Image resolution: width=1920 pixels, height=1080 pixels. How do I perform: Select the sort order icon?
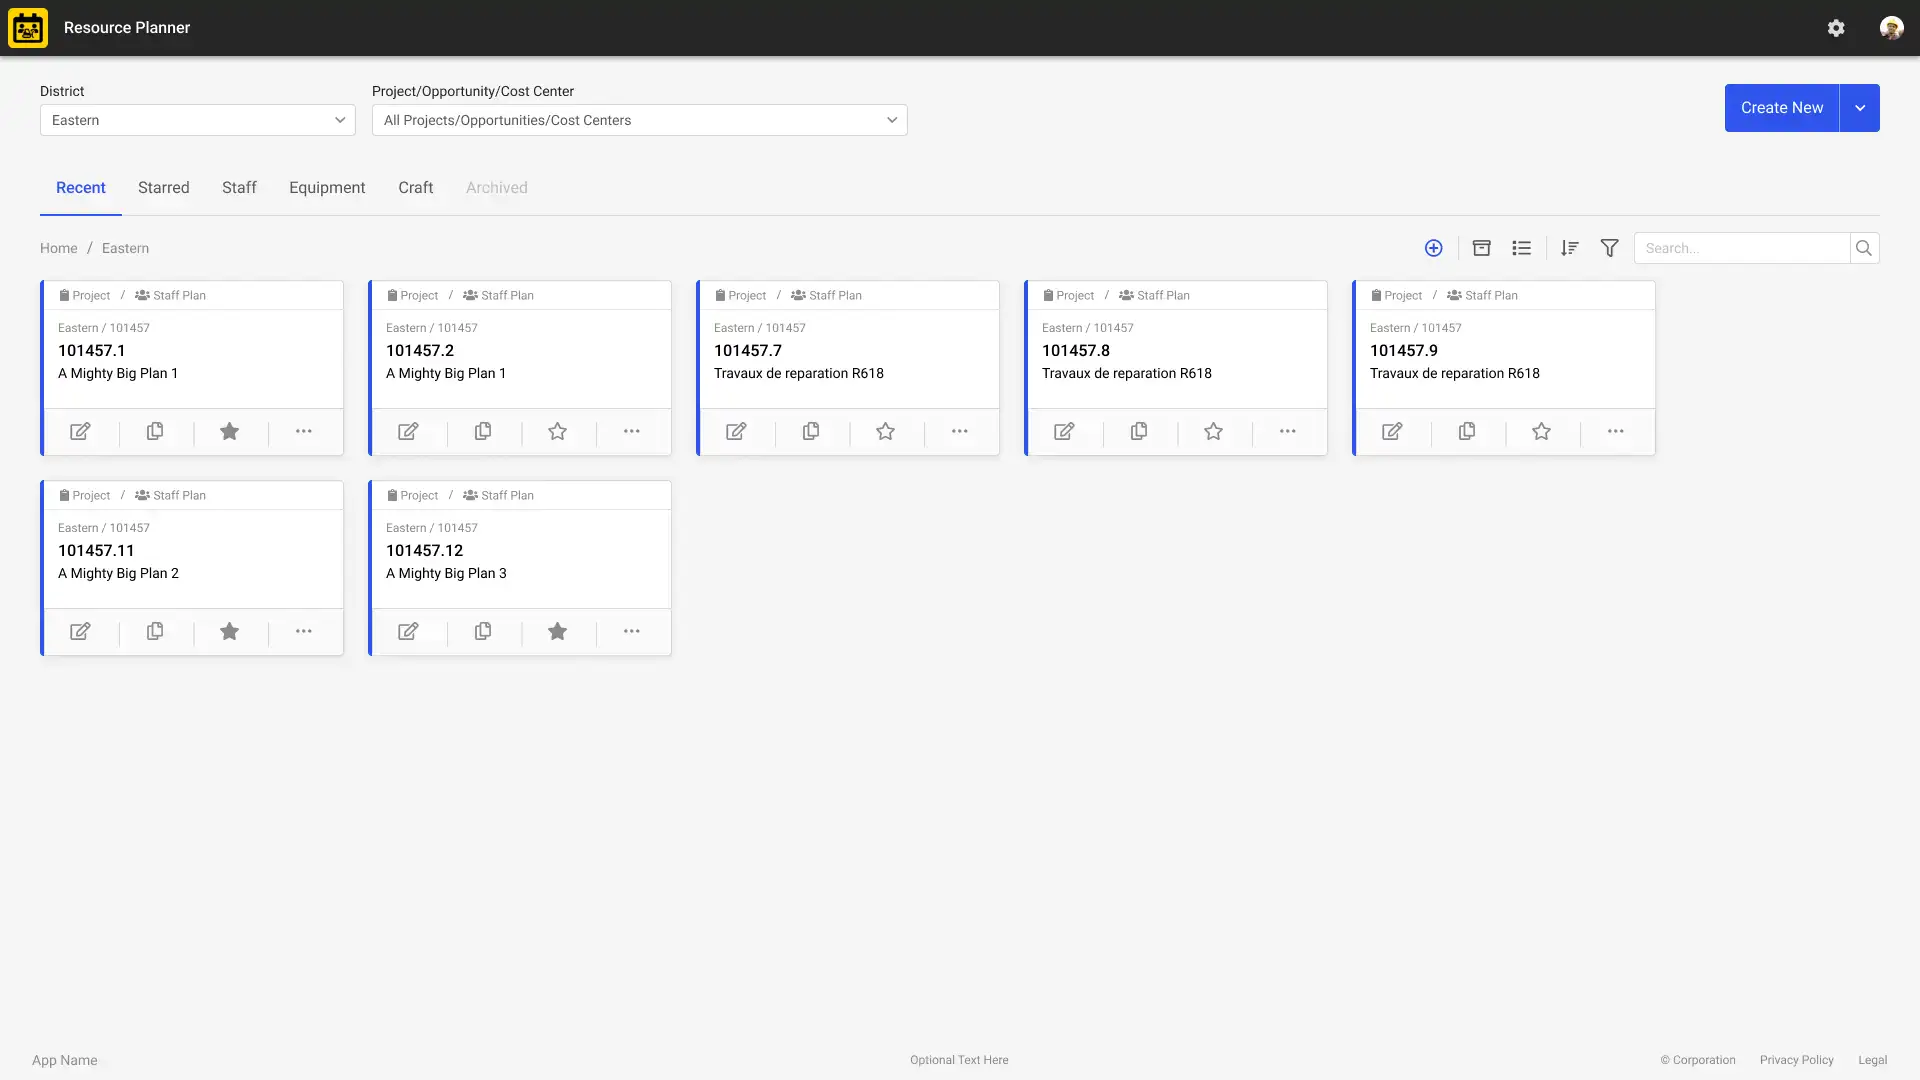tap(1568, 247)
